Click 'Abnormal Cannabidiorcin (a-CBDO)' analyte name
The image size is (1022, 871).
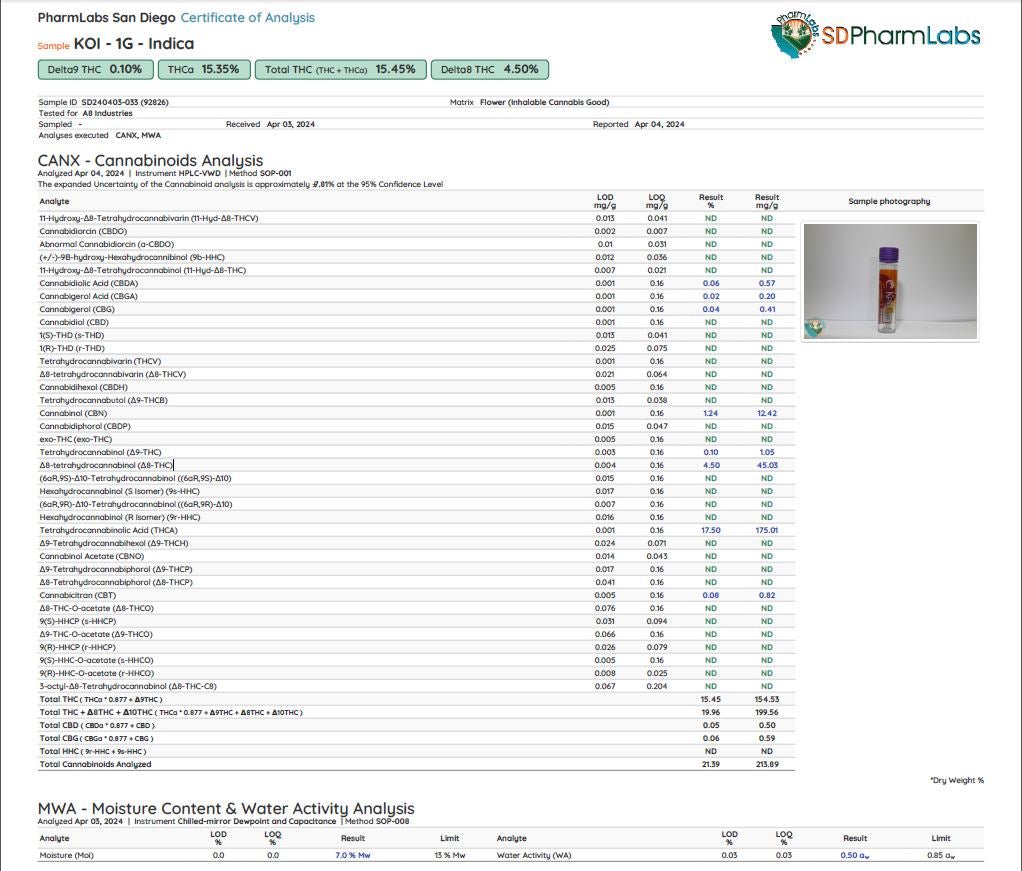coord(107,244)
